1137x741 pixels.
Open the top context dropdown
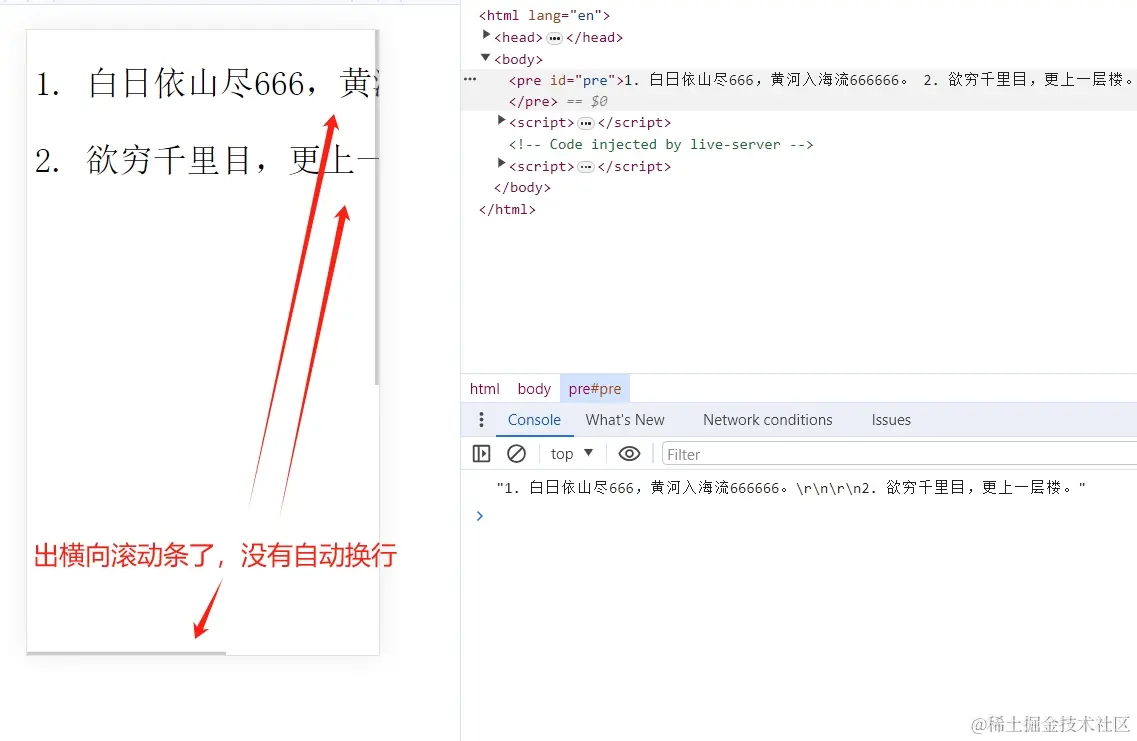click(571, 454)
